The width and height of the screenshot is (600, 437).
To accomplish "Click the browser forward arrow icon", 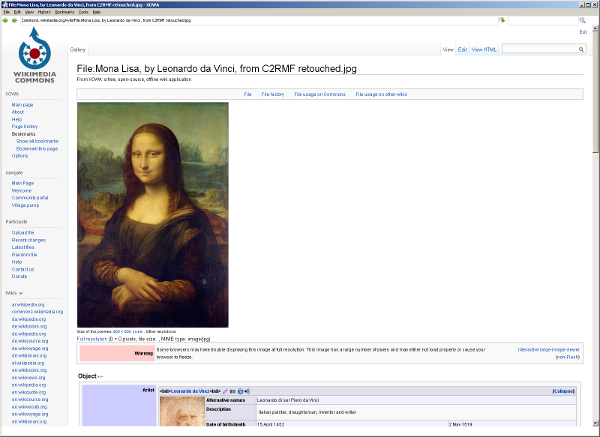I will click(15, 19).
